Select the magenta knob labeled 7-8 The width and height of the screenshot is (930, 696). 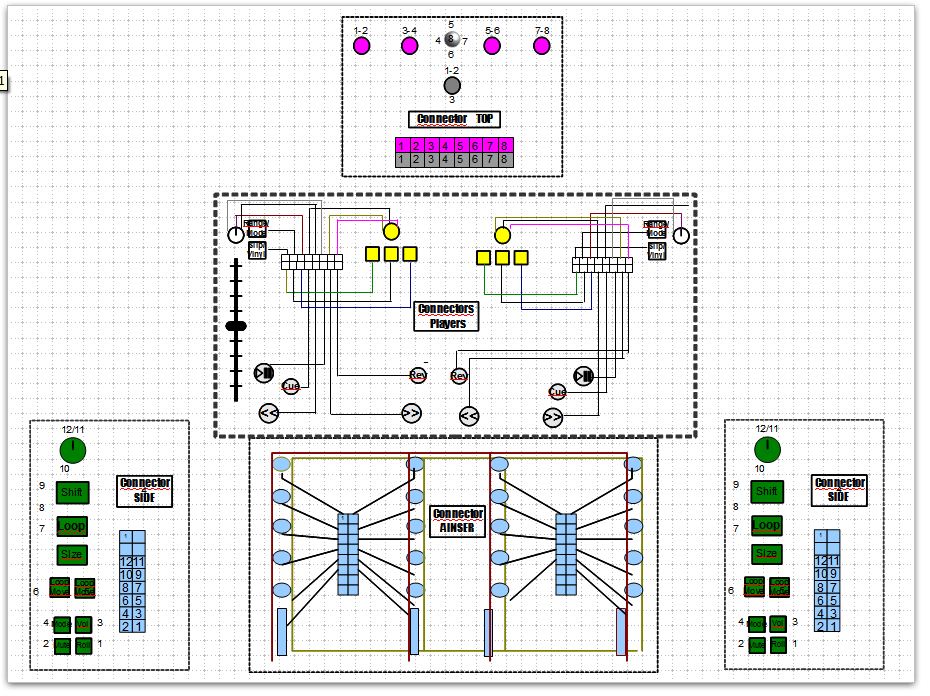[542, 45]
